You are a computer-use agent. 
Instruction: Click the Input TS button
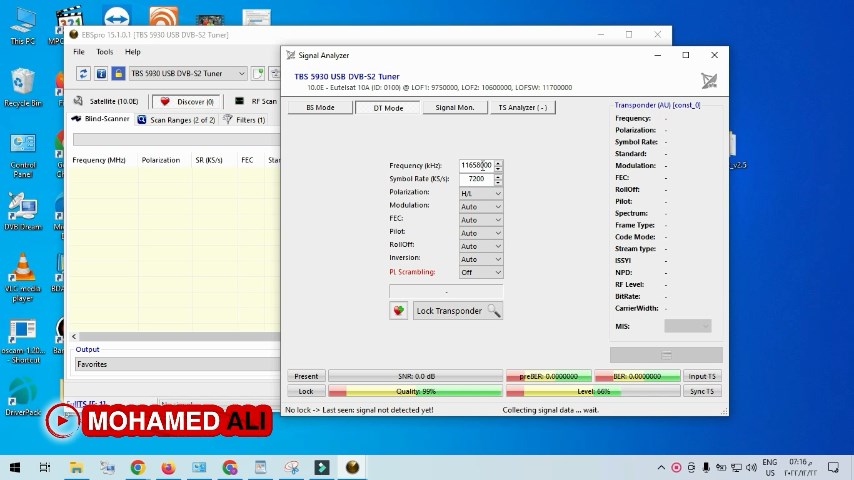(702, 376)
